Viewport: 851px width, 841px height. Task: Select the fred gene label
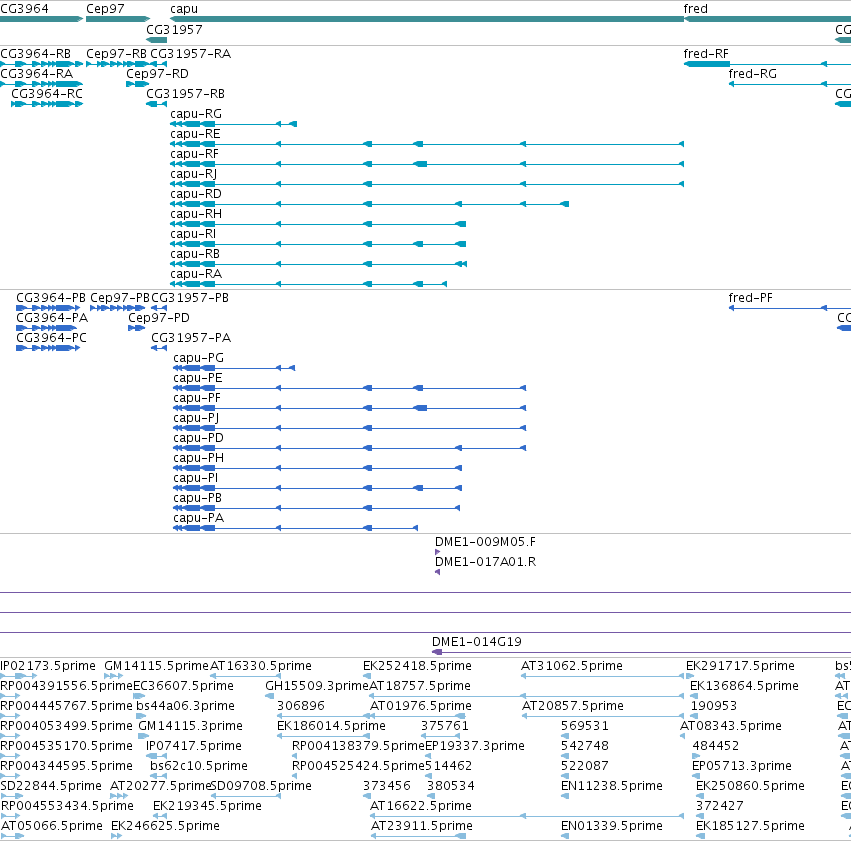(x=695, y=9)
